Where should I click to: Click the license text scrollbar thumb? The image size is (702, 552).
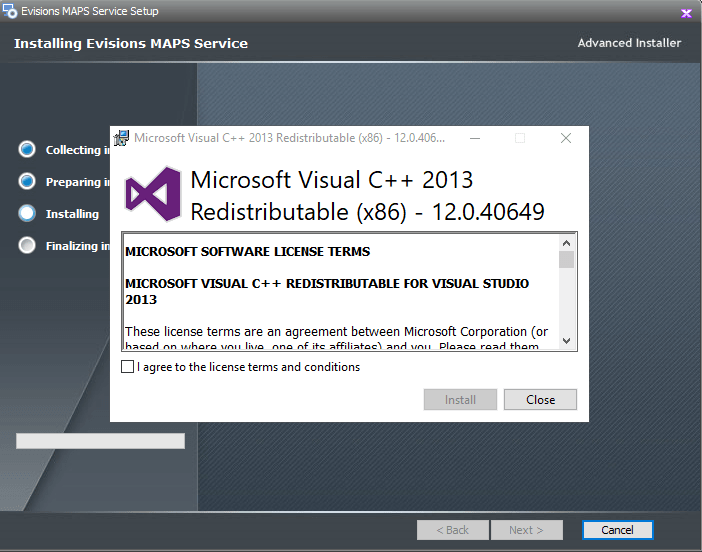[566, 260]
